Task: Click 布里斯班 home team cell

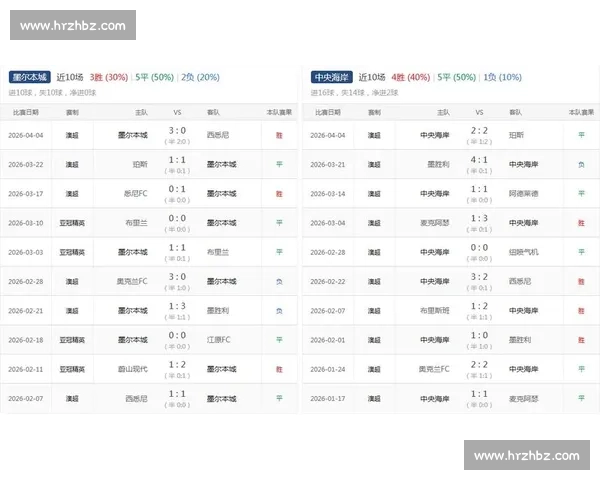Action: [x=434, y=311]
